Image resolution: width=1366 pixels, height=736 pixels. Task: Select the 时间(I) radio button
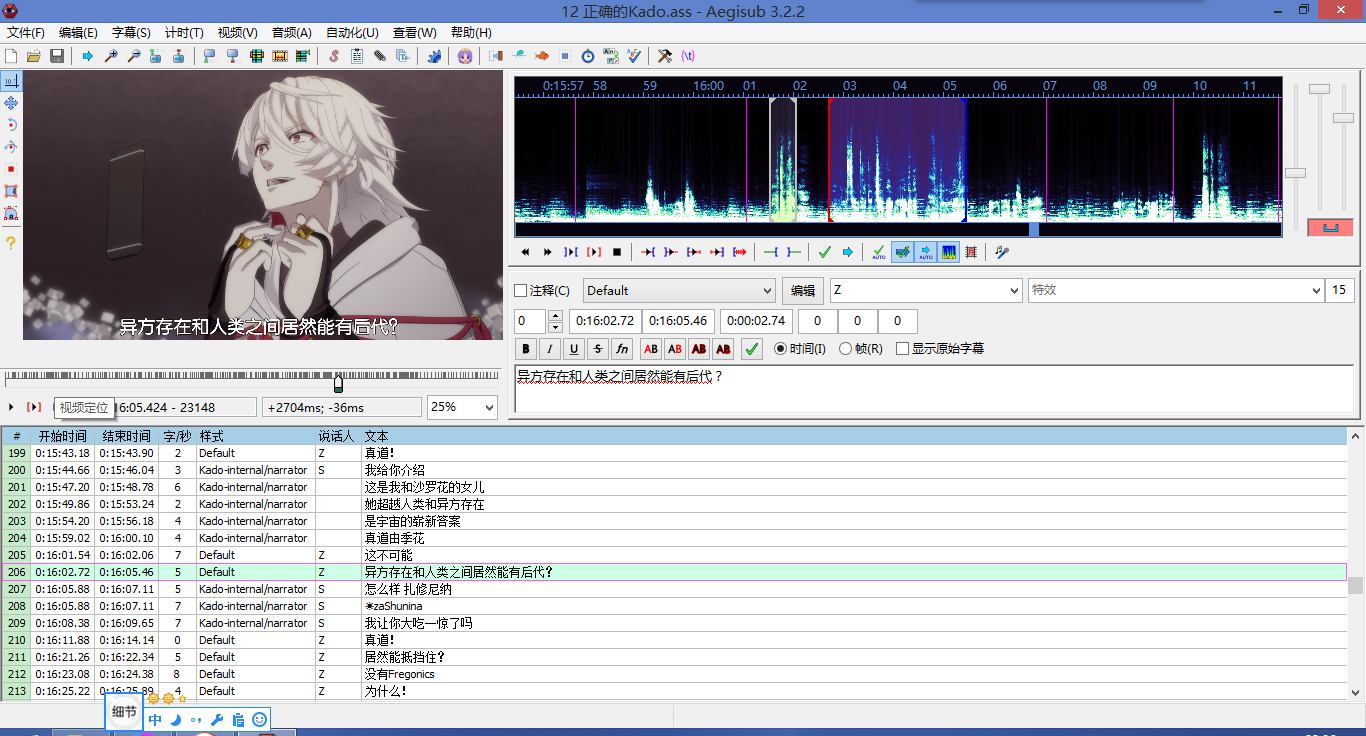point(800,349)
